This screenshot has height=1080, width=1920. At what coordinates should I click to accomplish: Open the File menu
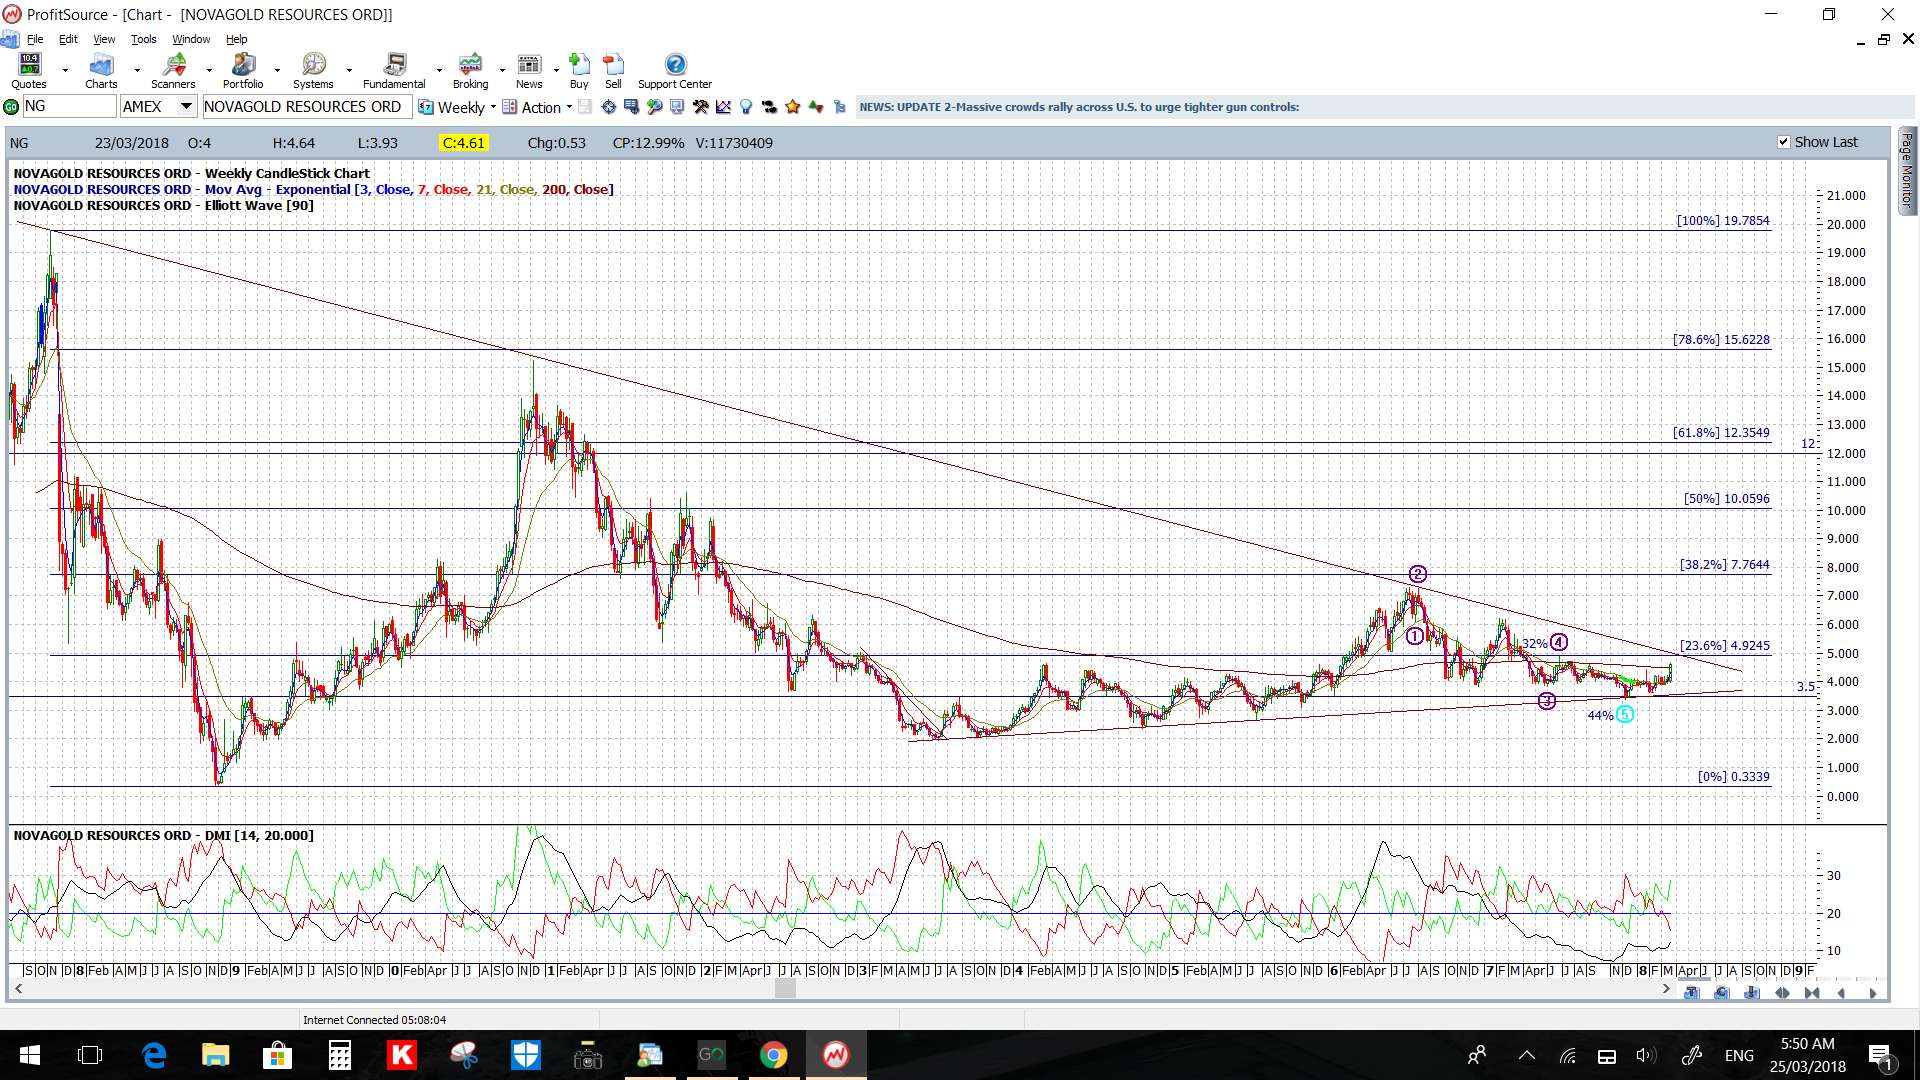coord(35,39)
